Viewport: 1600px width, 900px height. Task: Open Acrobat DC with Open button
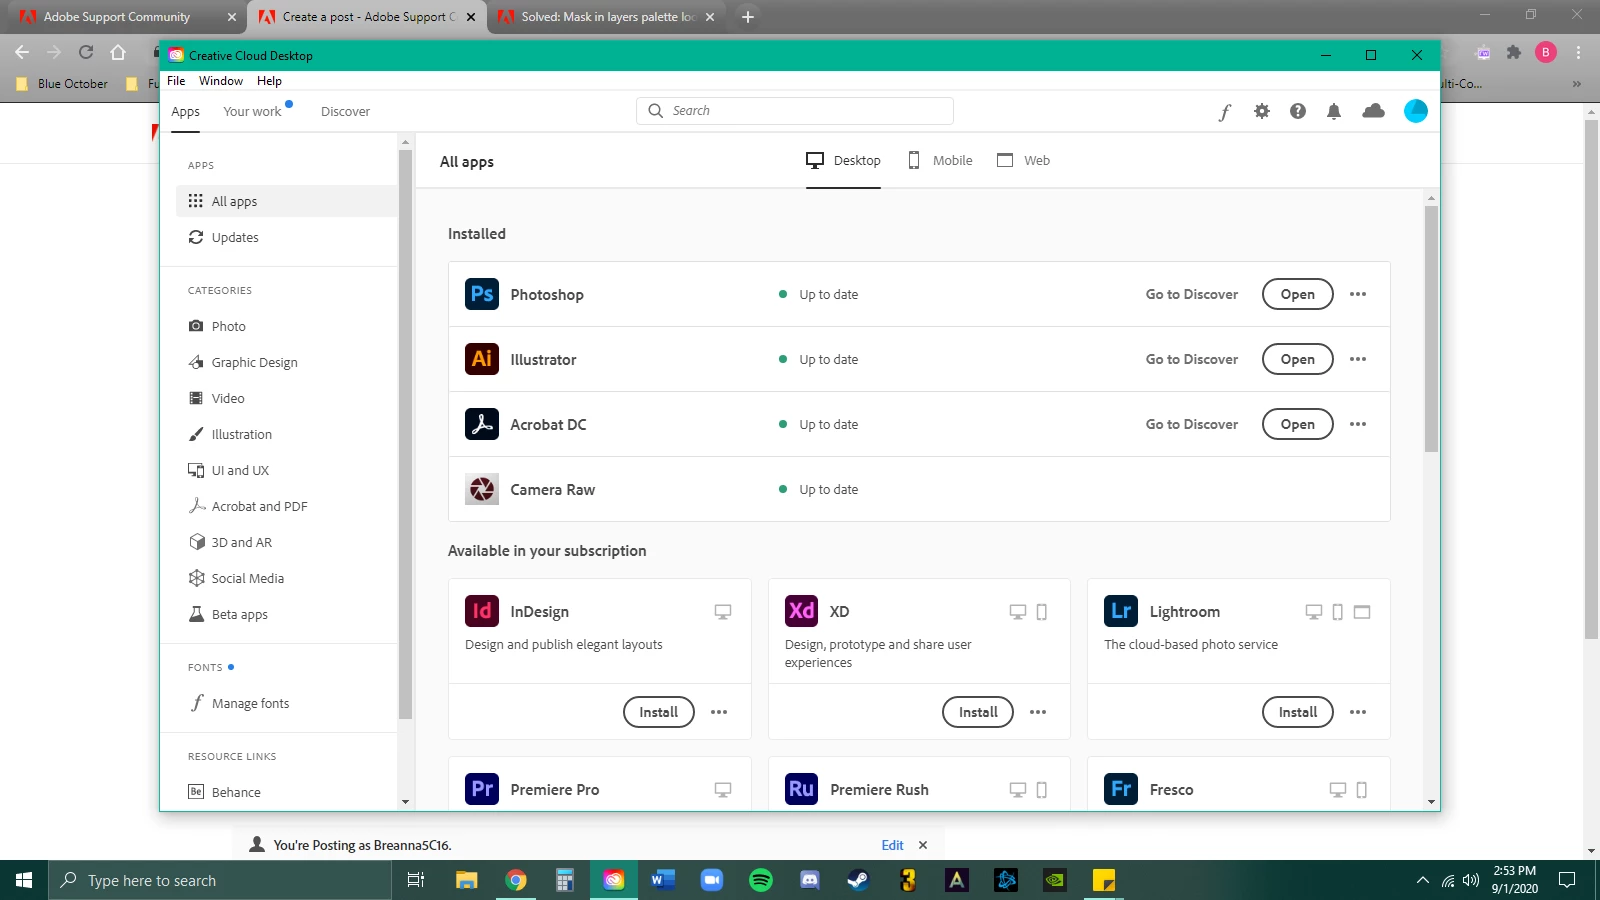pos(1298,424)
